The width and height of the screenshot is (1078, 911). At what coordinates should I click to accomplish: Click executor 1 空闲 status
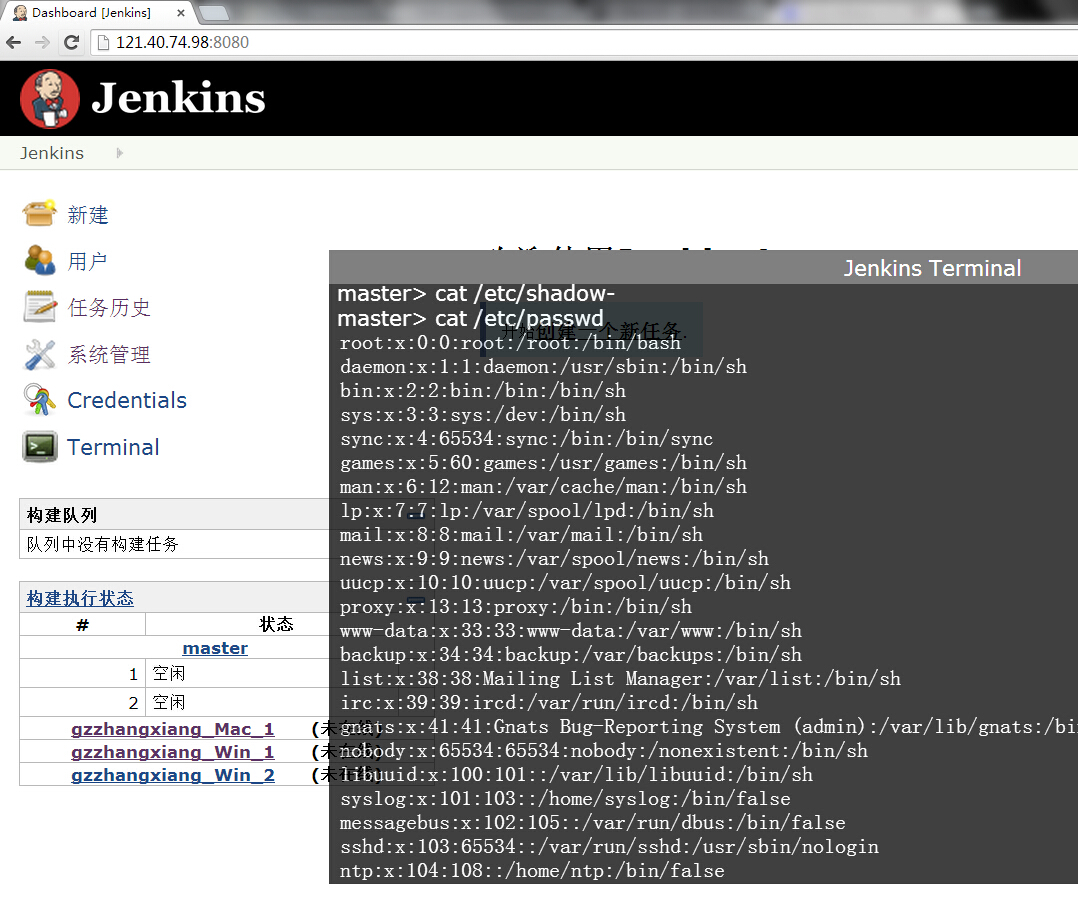coord(168,673)
